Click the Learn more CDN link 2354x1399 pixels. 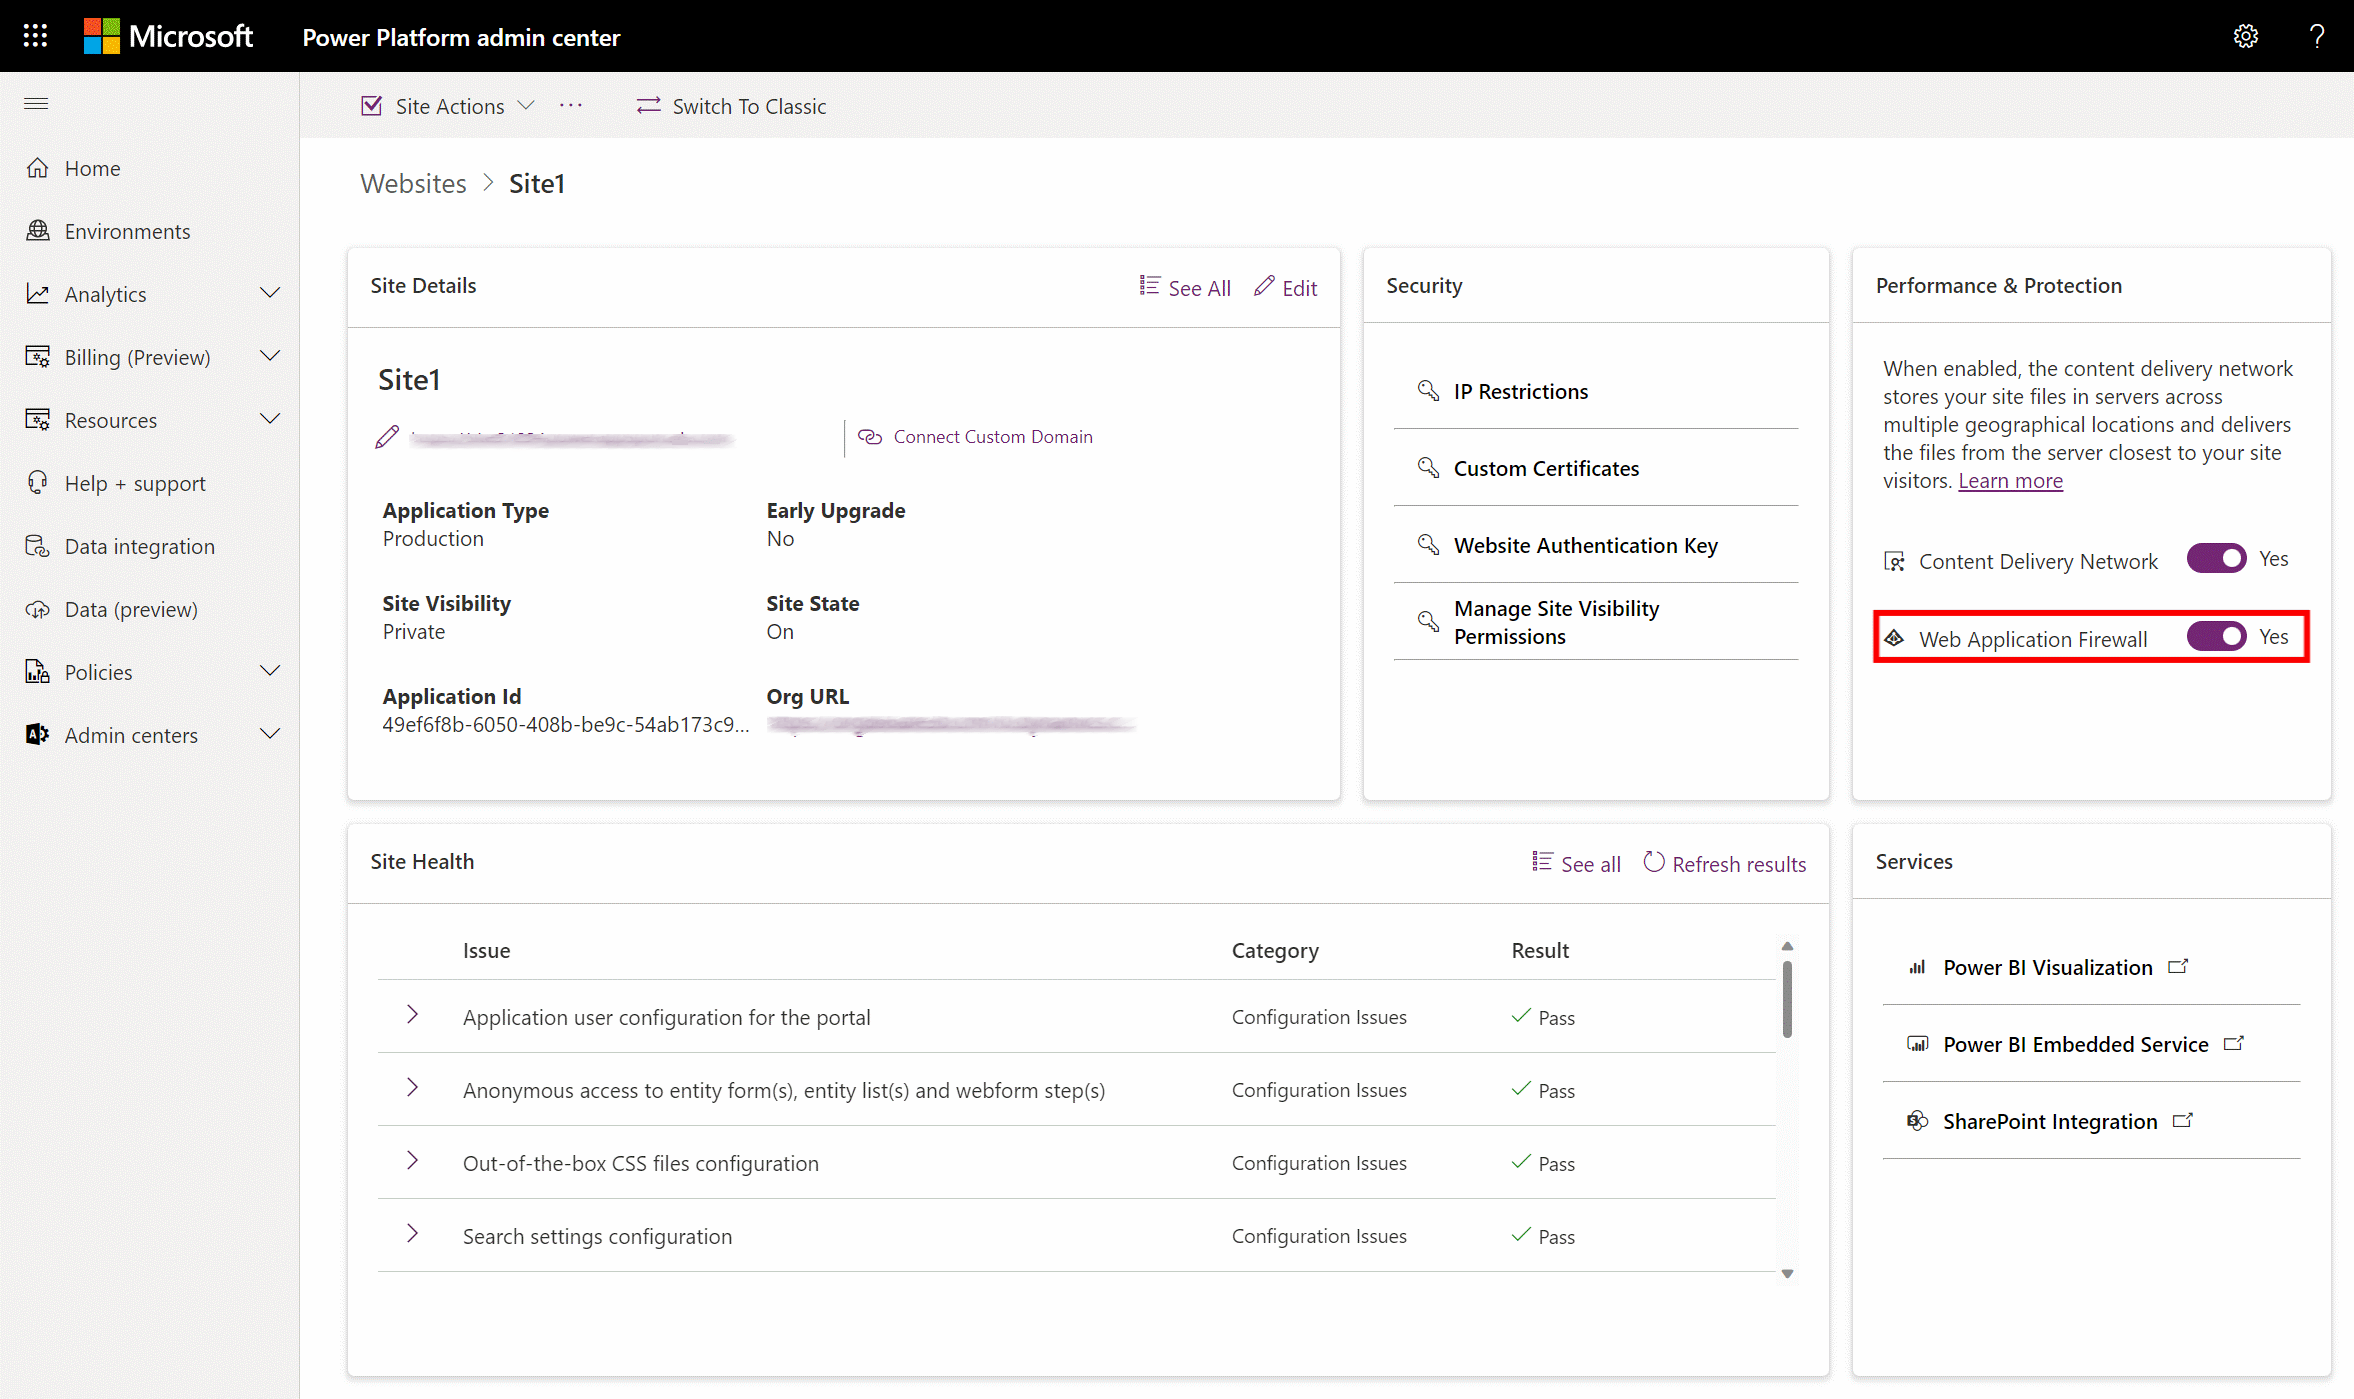tap(2009, 481)
